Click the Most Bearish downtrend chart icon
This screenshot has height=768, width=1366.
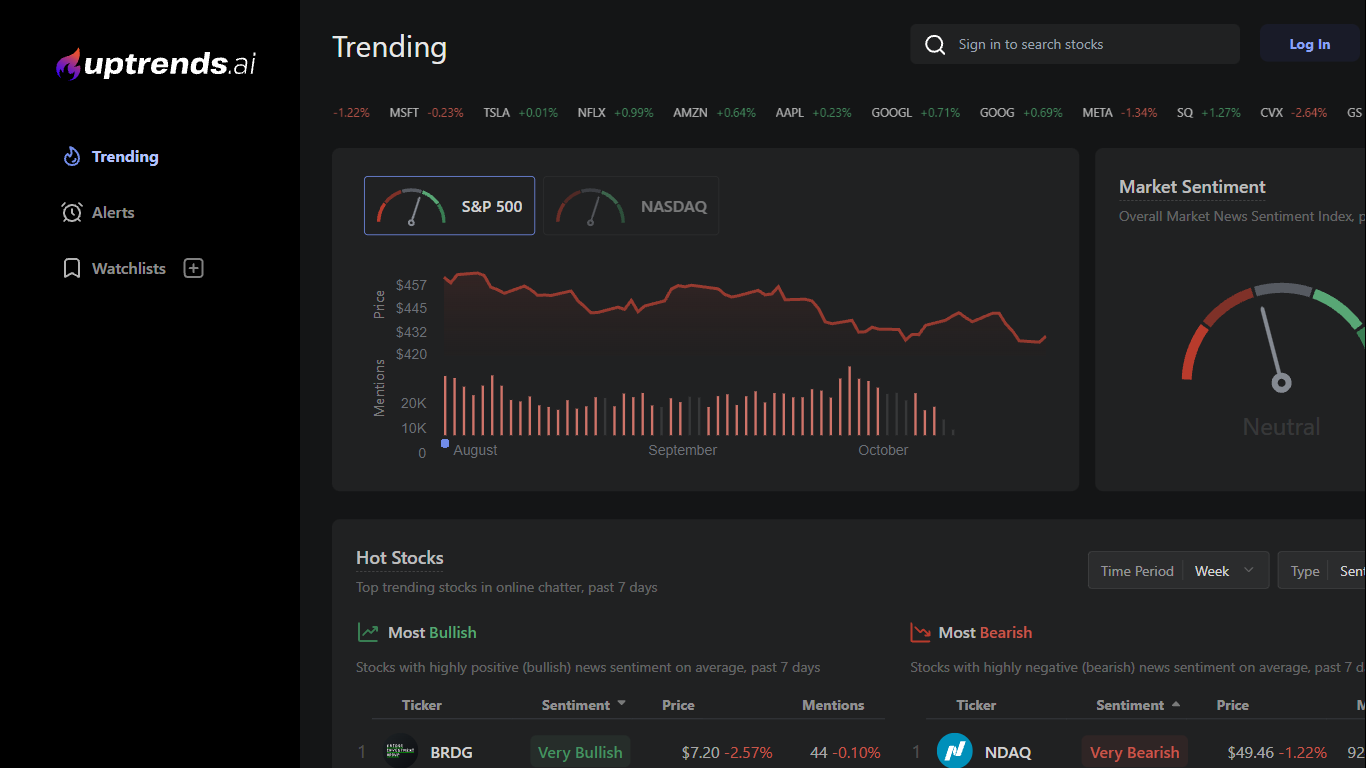pos(920,632)
